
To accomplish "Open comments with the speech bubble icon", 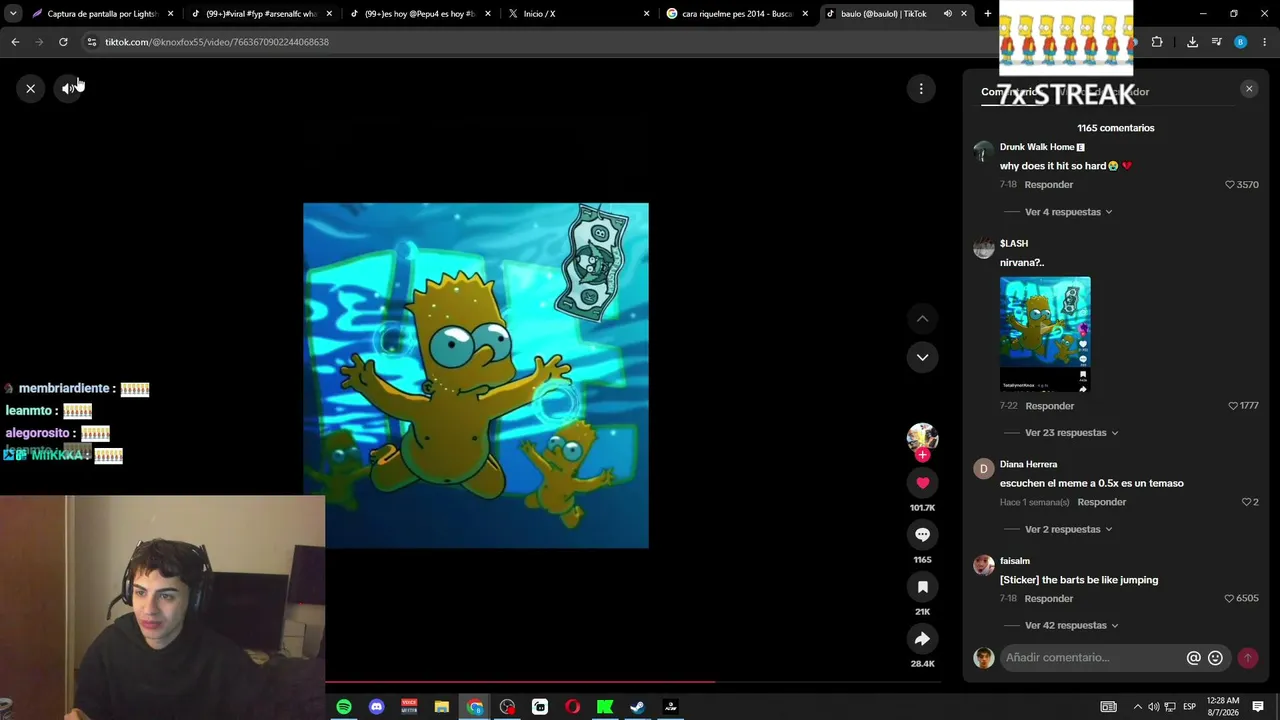I will click(922, 535).
